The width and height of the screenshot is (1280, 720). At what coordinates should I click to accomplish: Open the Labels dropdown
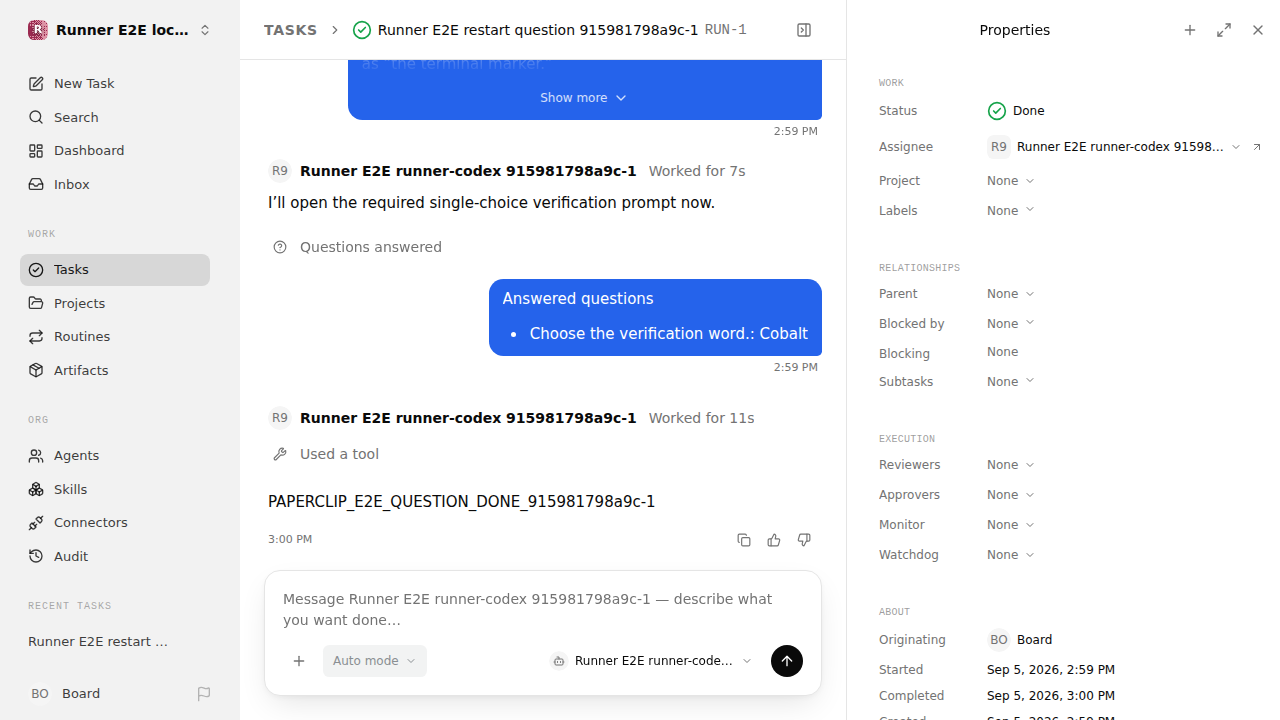pos(1011,211)
